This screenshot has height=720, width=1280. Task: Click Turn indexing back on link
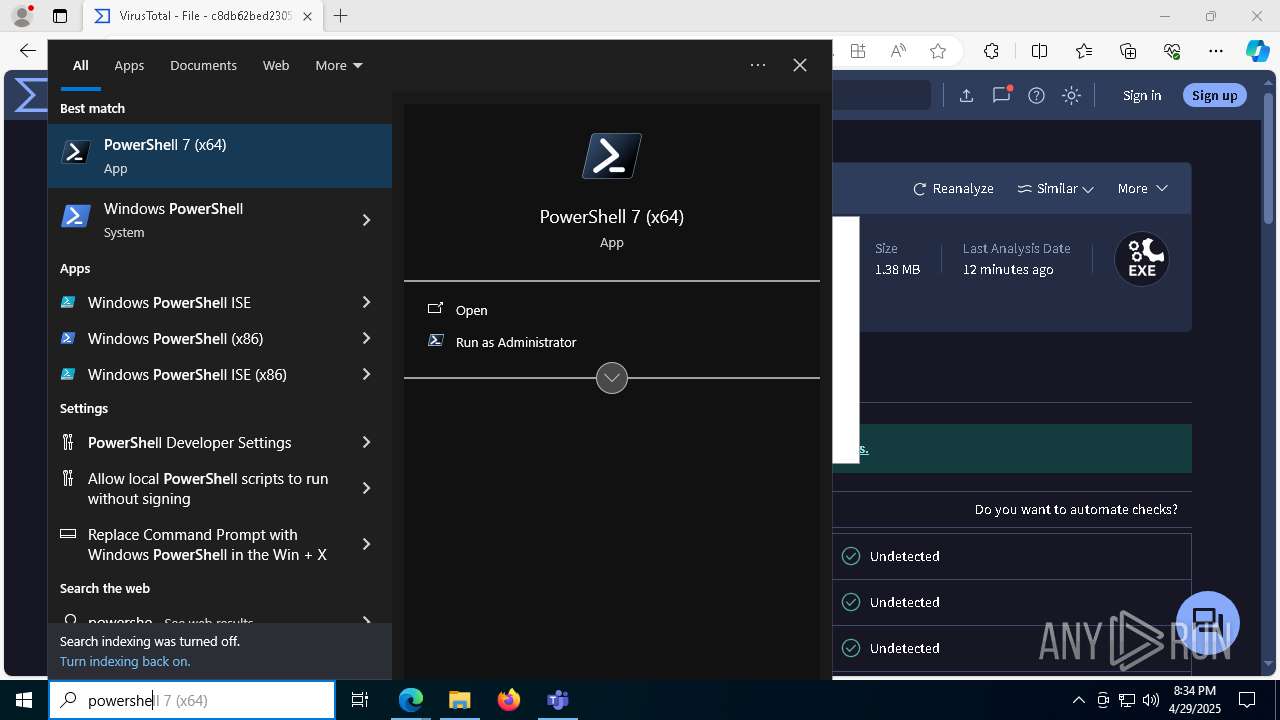[125, 661]
